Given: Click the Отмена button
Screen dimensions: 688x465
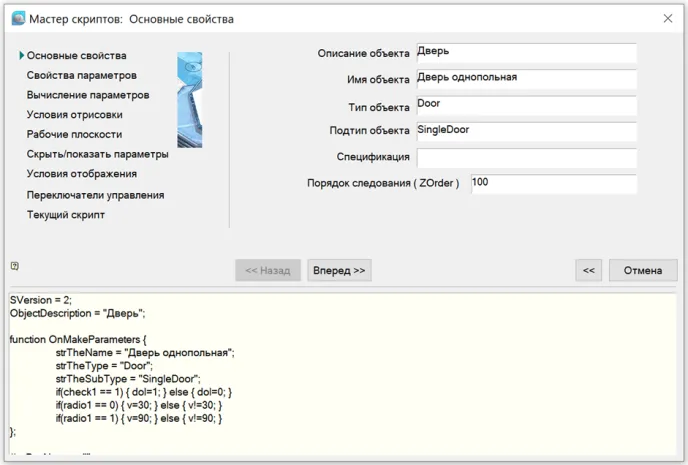Looking at the screenshot, I should point(643,270).
